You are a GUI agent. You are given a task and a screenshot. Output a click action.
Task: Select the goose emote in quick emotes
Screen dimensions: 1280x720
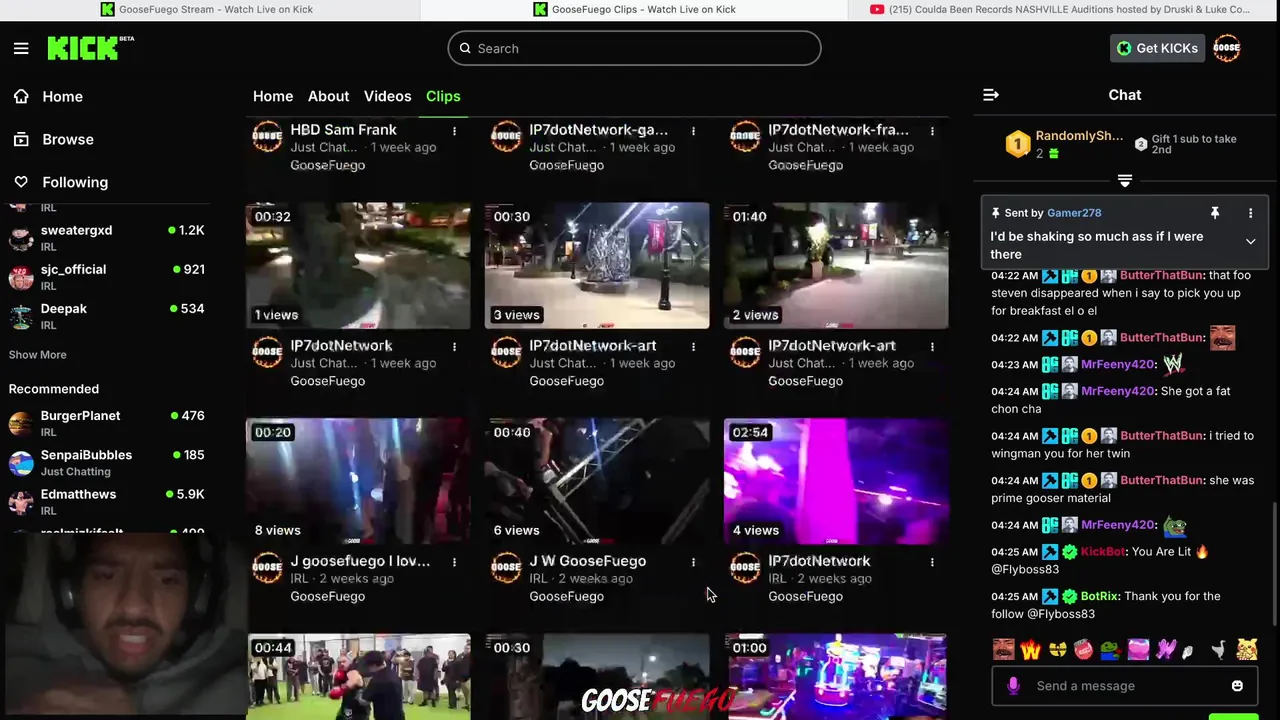pyautogui.click(x=1218, y=650)
